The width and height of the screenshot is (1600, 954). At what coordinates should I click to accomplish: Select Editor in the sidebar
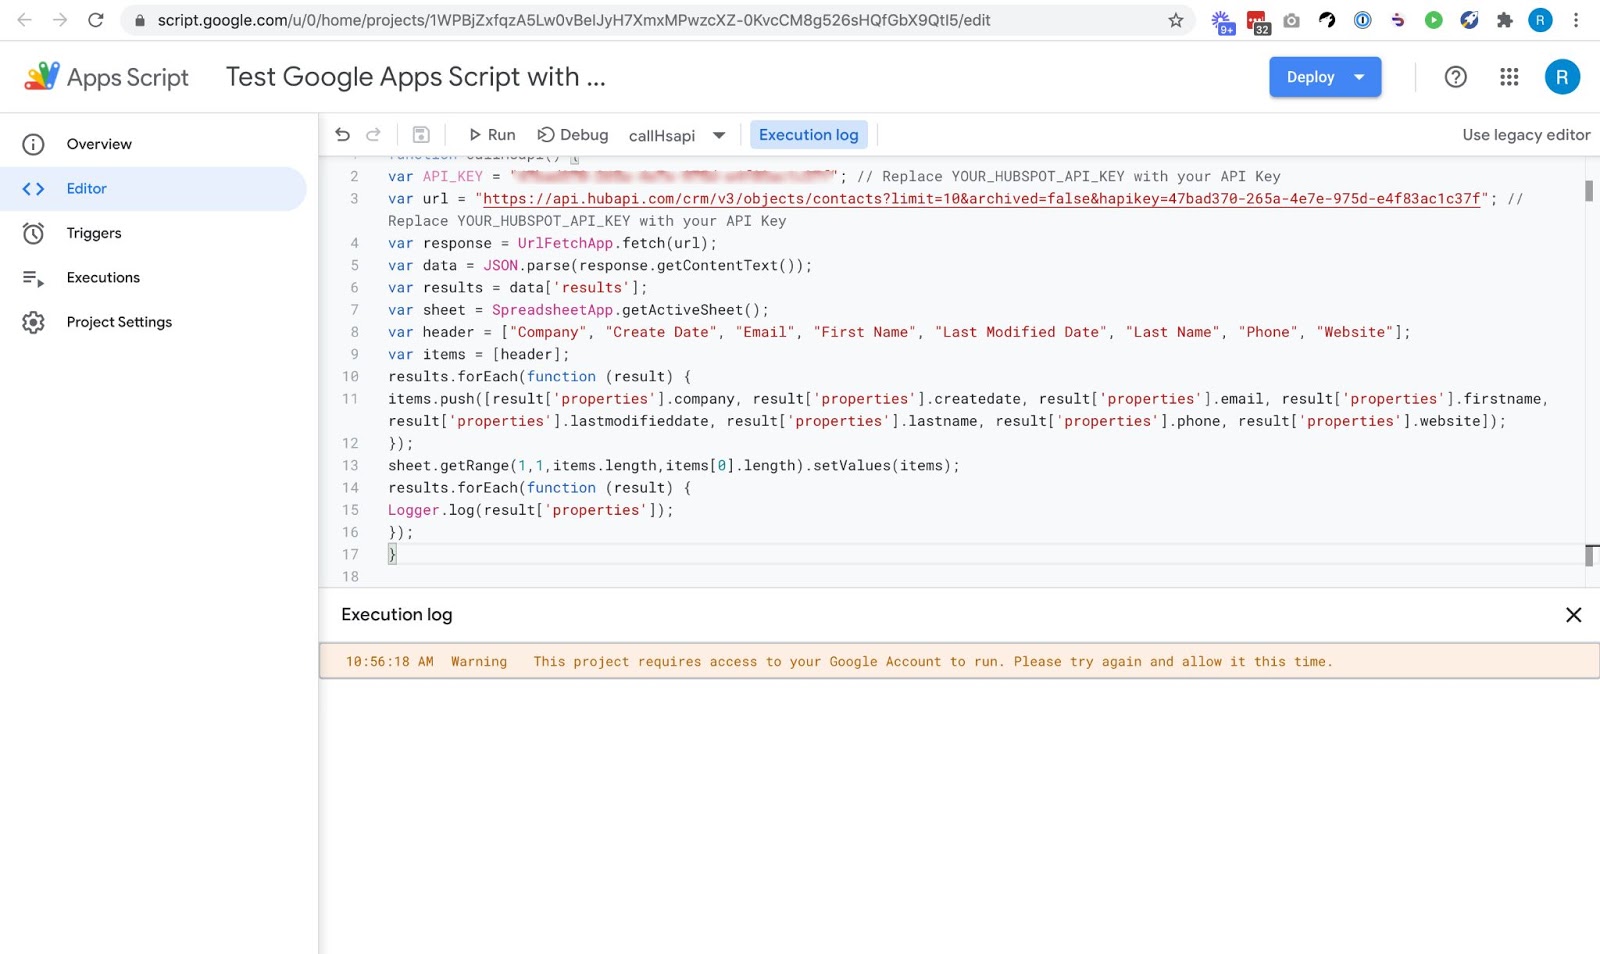pos(153,189)
